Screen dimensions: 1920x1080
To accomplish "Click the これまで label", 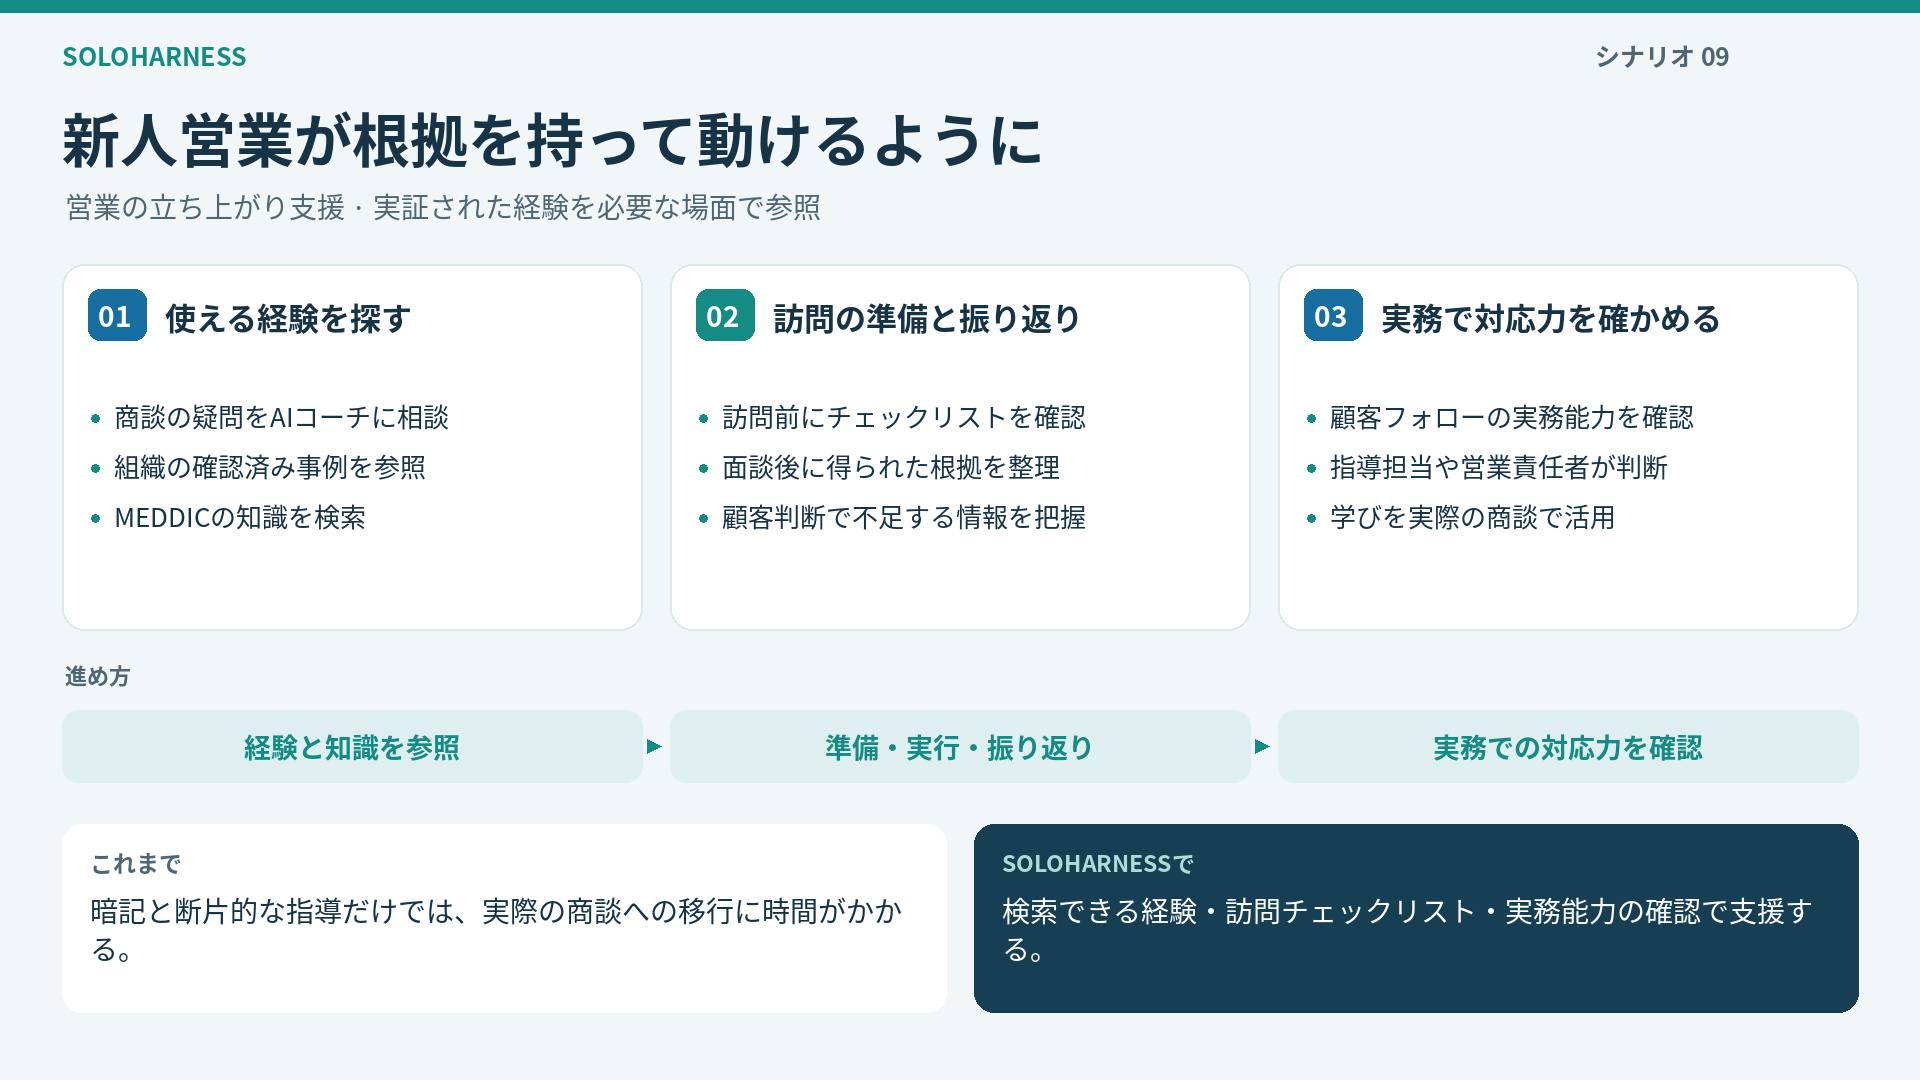I will (x=136, y=864).
